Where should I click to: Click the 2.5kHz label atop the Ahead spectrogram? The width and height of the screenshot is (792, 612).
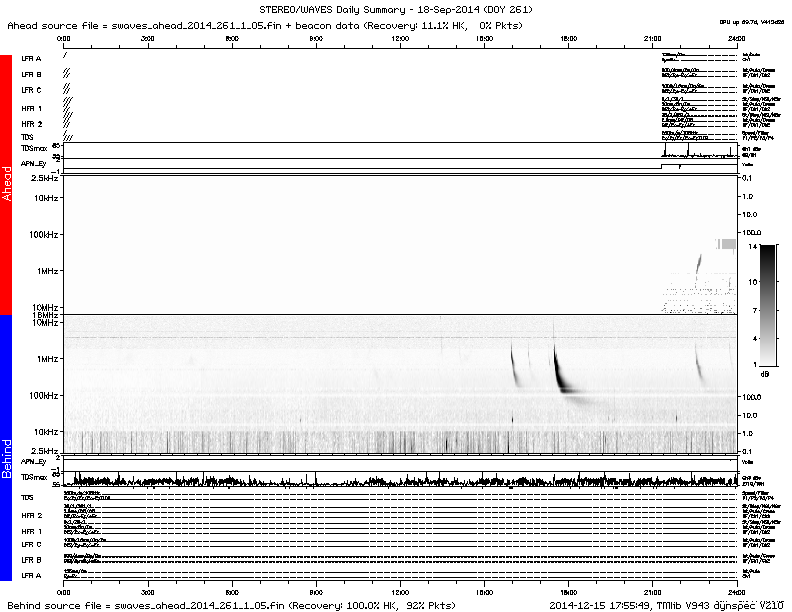click(44, 178)
